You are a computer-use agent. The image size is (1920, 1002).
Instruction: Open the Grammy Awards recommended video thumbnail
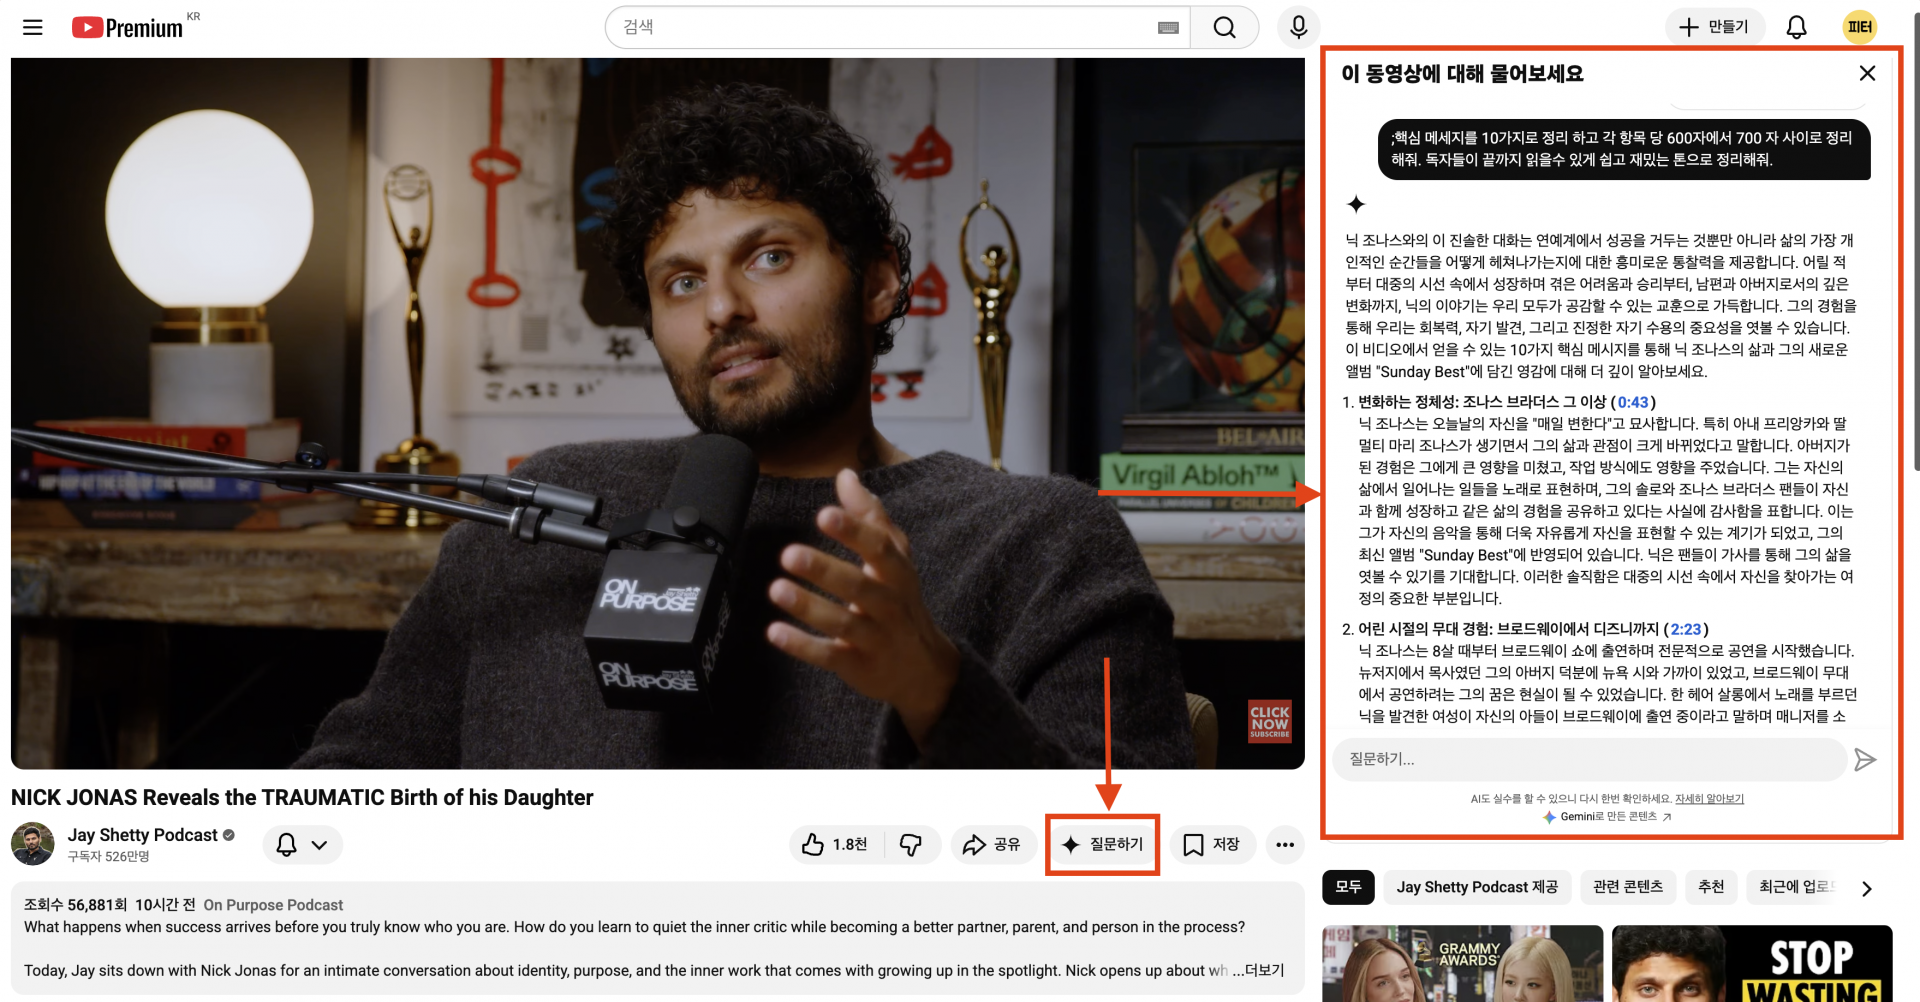pyautogui.click(x=1462, y=964)
